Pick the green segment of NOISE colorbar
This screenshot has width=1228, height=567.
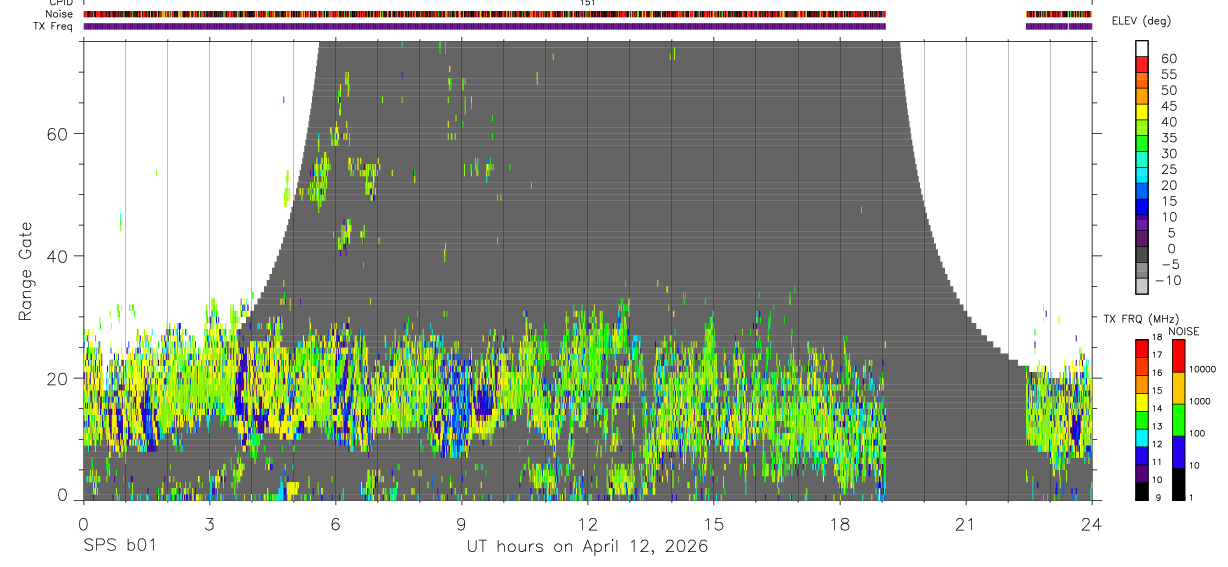pos(1178,420)
